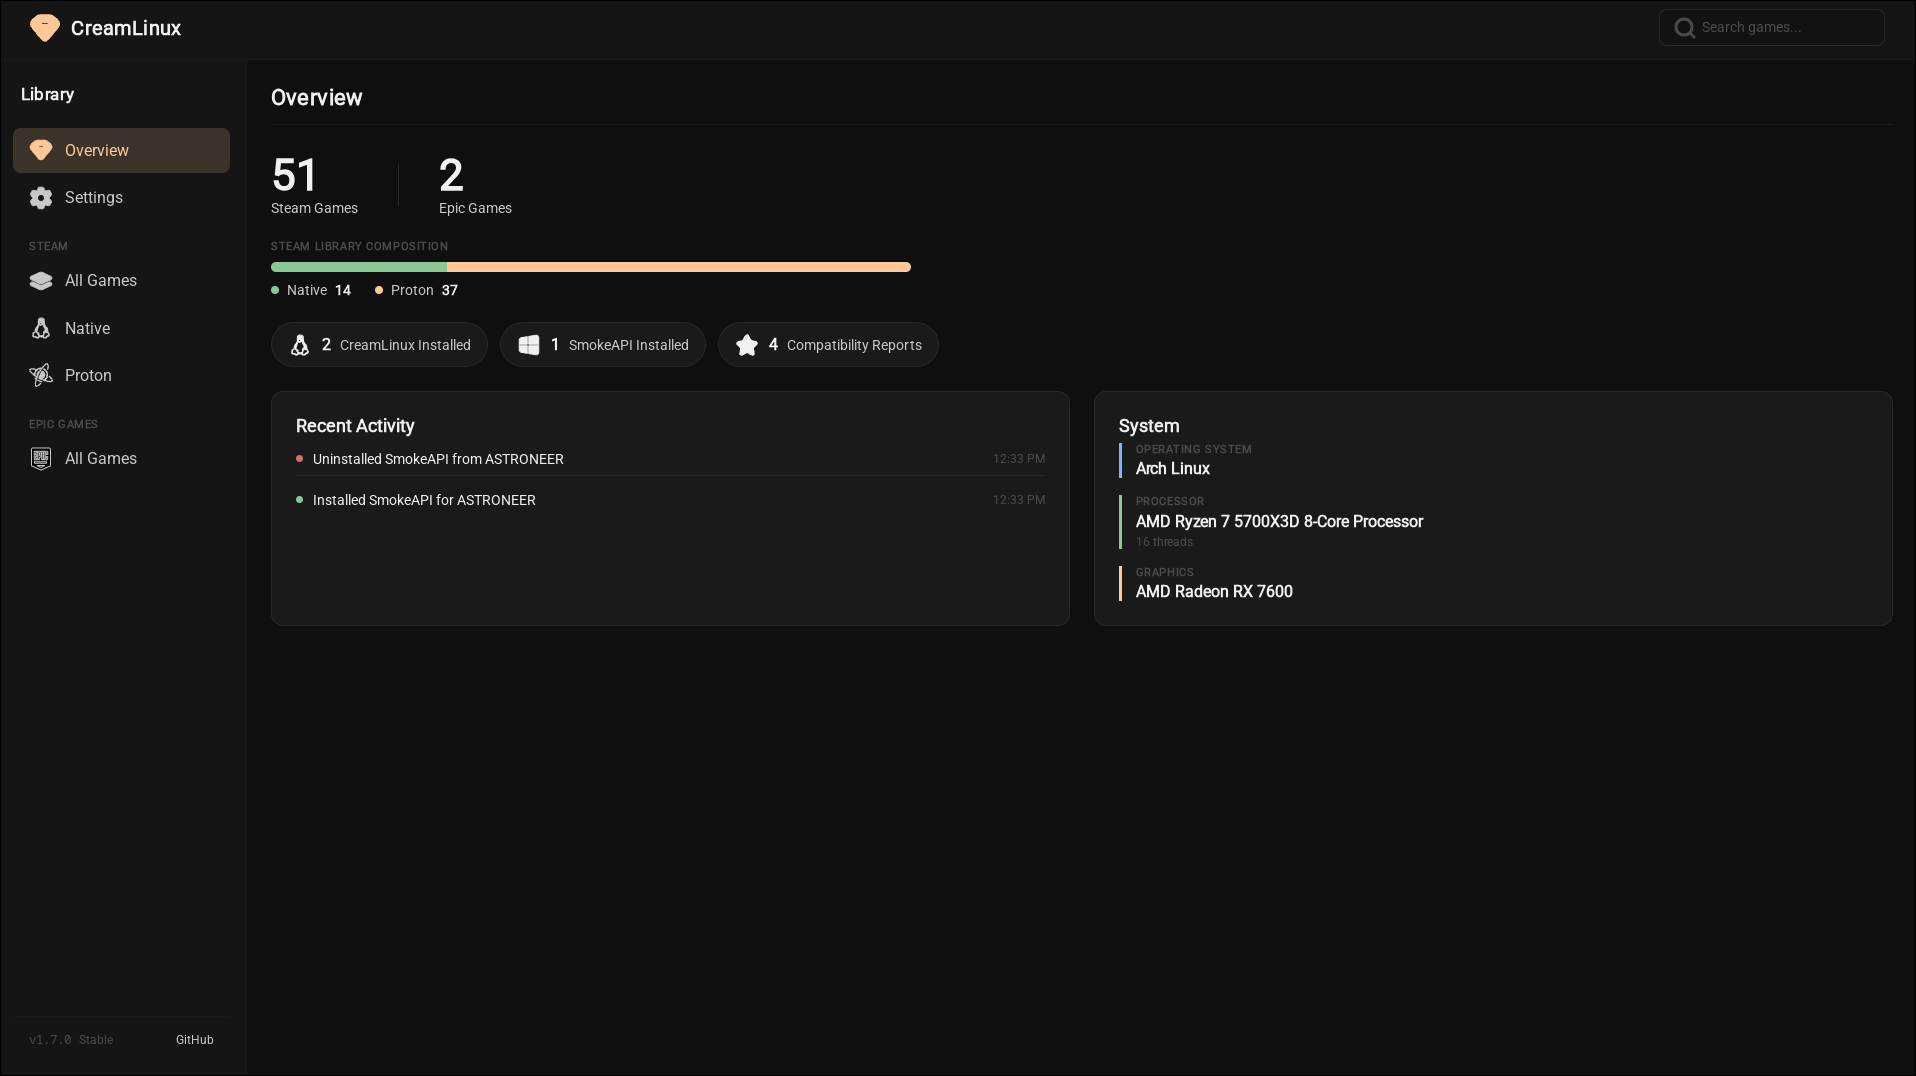Viewport: 1916px width, 1076px height.
Task: Click the CreamLinux app title
Action: point(126,28)
